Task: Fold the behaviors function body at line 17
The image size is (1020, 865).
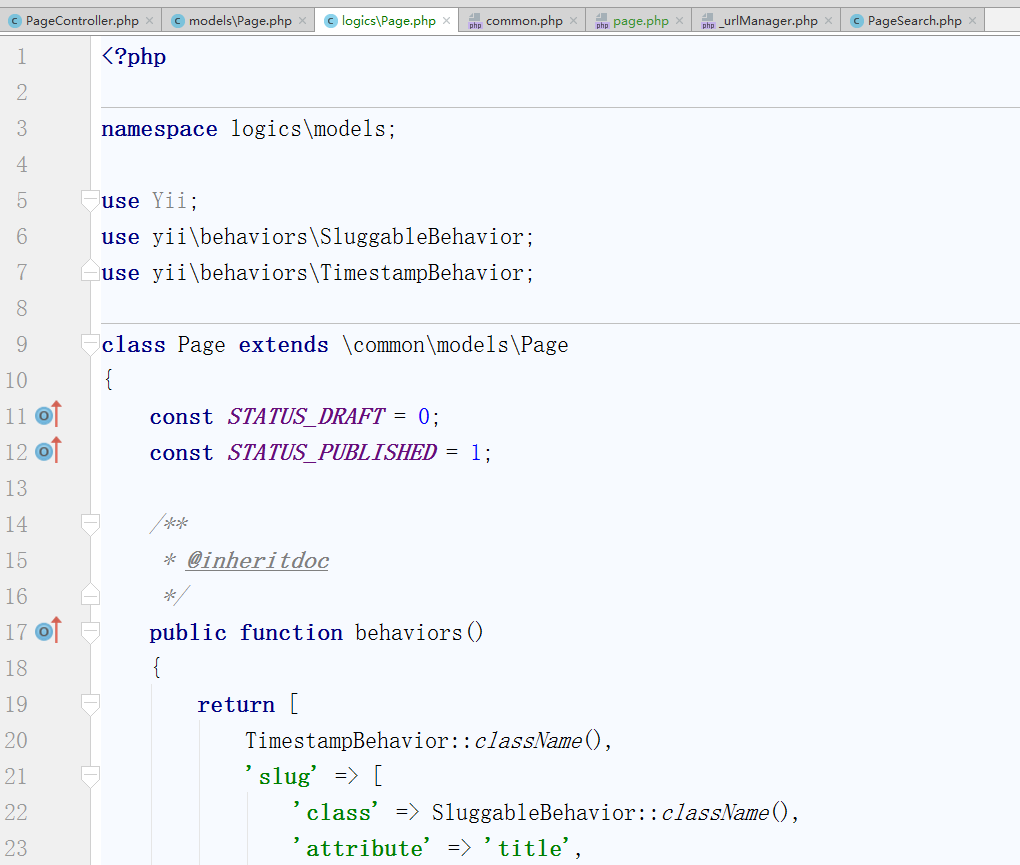Action: (91, 632)
